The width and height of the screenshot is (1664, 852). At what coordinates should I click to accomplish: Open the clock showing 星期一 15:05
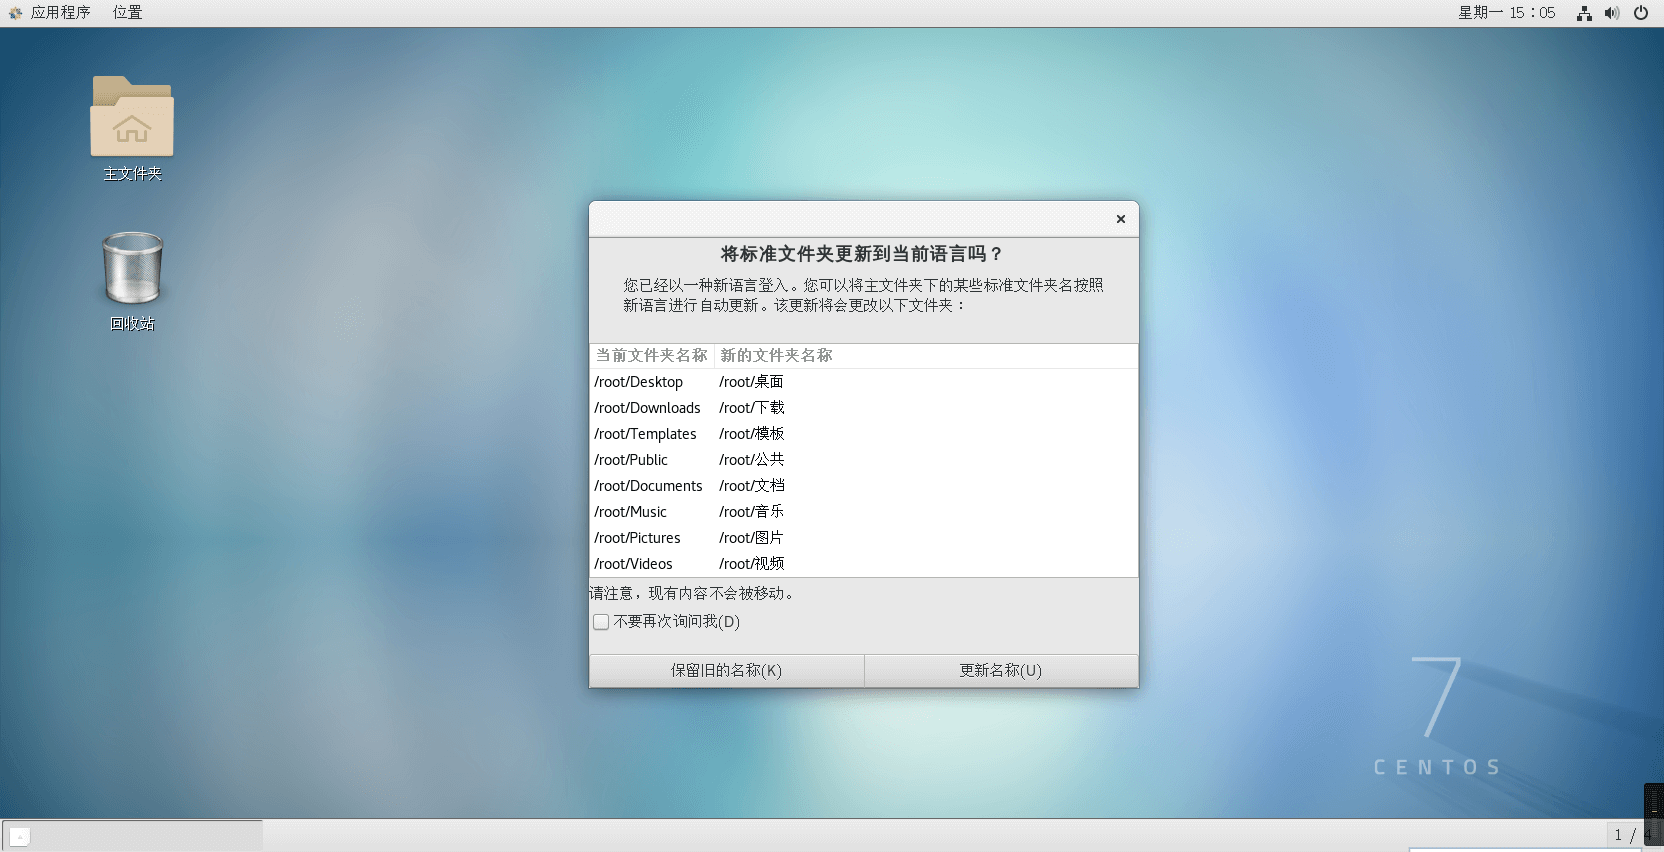coord(1506,13)
